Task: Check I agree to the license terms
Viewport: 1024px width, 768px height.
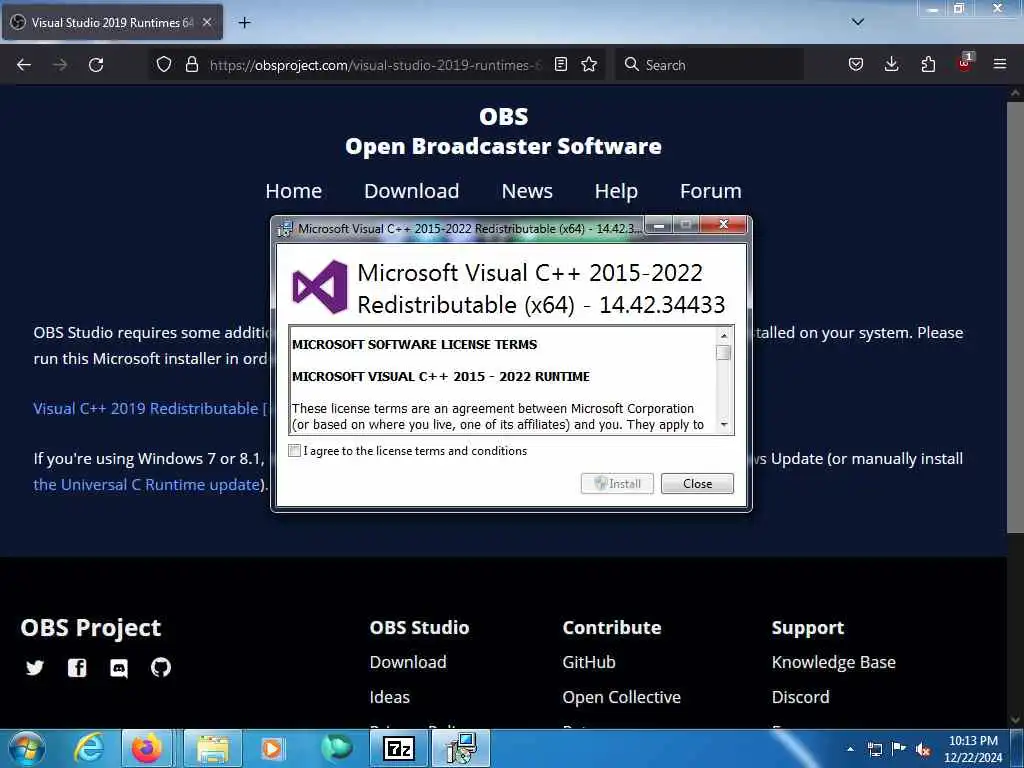Action: point(295,451)
